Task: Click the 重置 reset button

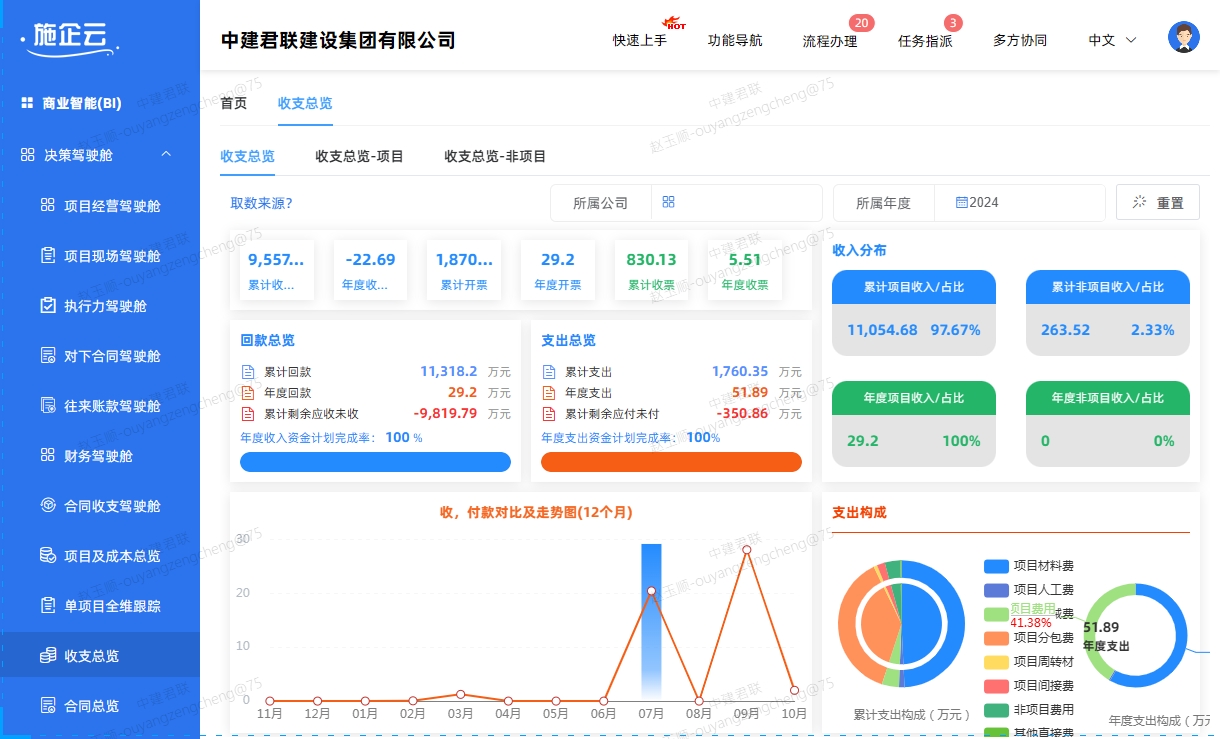Action: (1157, 201)
